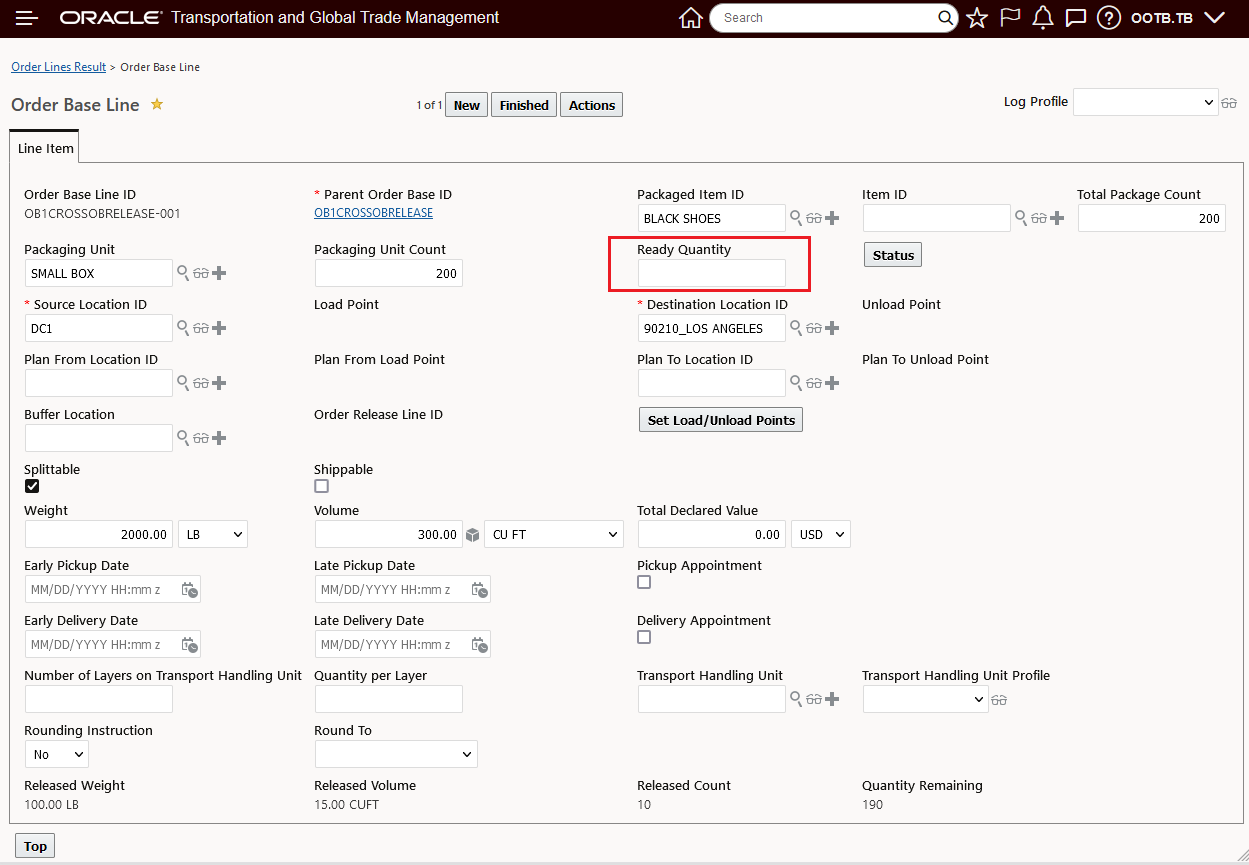Screen dimensions: 1249x865
Task: Click the Top button
Action: click(x=35, y=846)
